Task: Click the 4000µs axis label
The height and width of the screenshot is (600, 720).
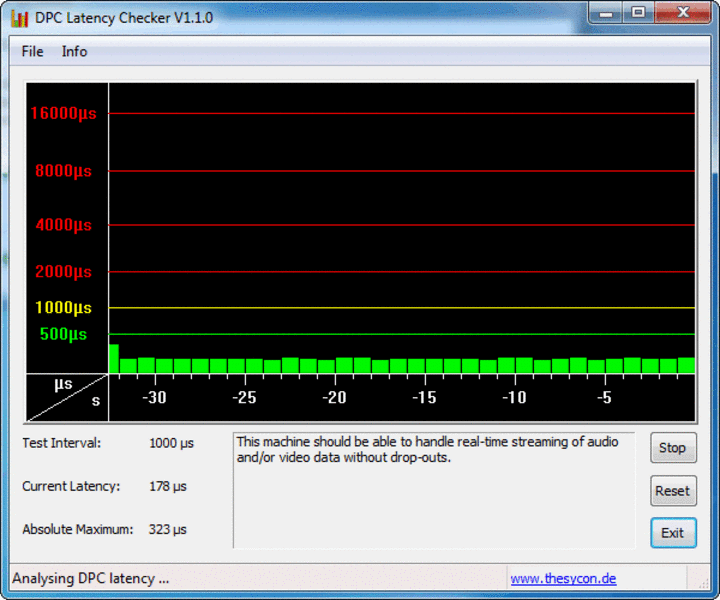Action: click(x=63, y=225)
